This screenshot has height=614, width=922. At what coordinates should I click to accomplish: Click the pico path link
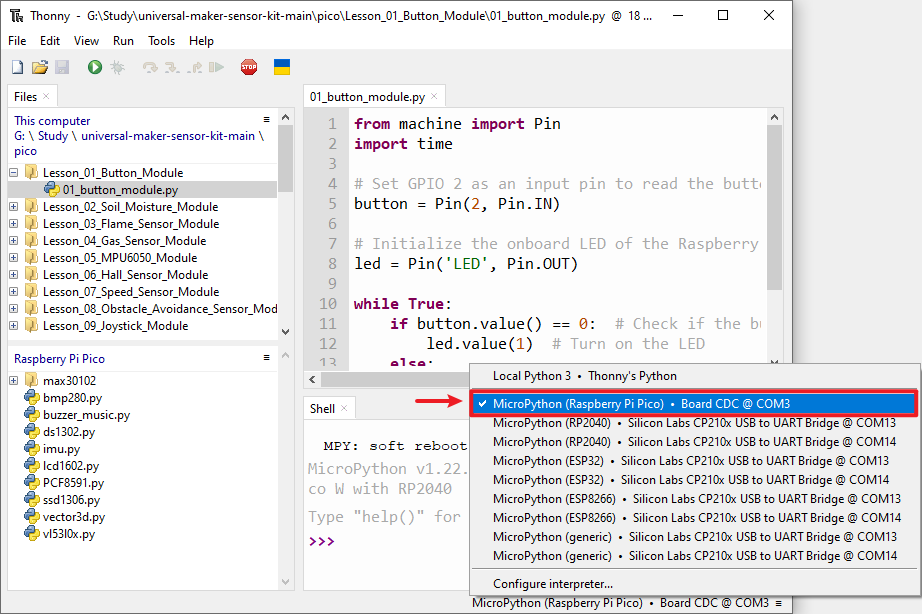pyautogui.click(x=25, y=151)
